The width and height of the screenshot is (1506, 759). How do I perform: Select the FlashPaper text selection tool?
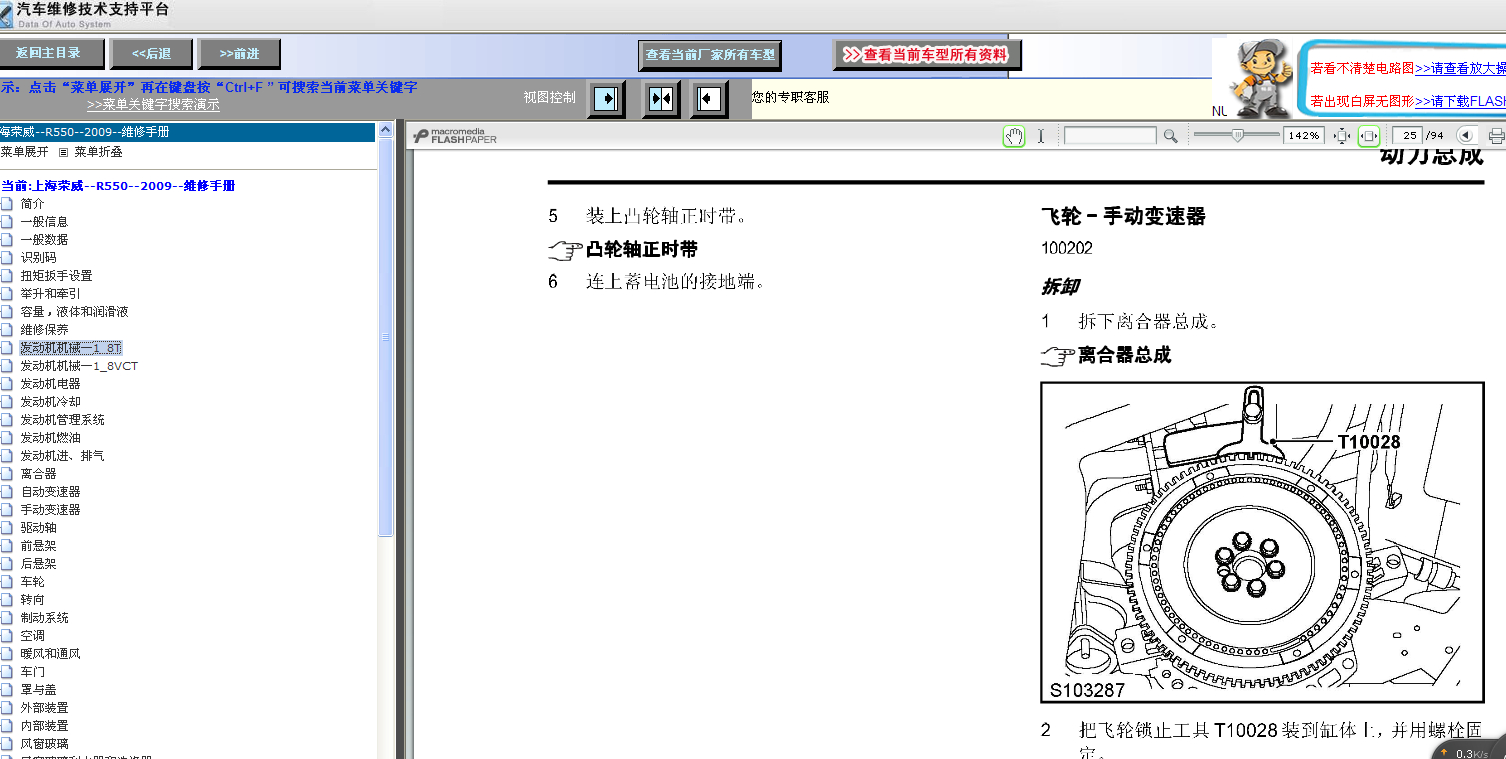point(1040,136)
